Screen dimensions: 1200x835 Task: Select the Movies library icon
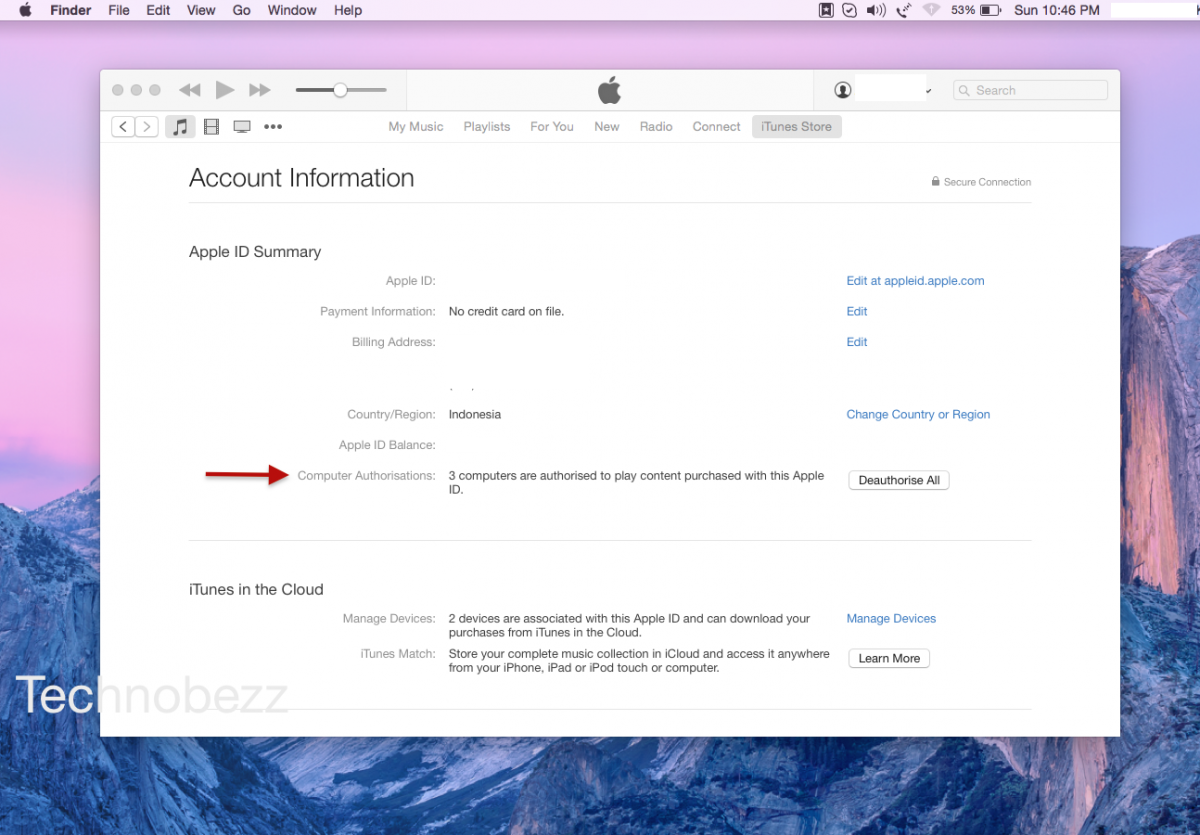coord(211,126)
